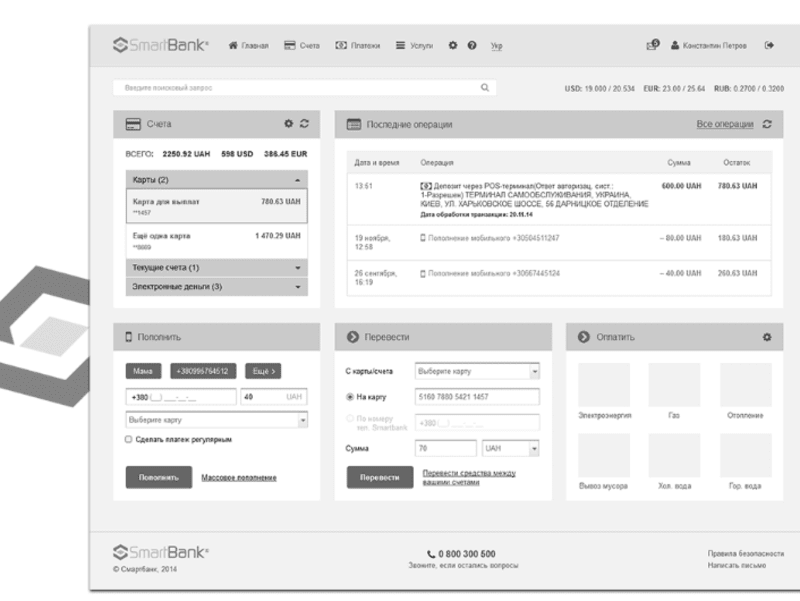
Task: Open the messages notification icon
Action: [653, 45]
